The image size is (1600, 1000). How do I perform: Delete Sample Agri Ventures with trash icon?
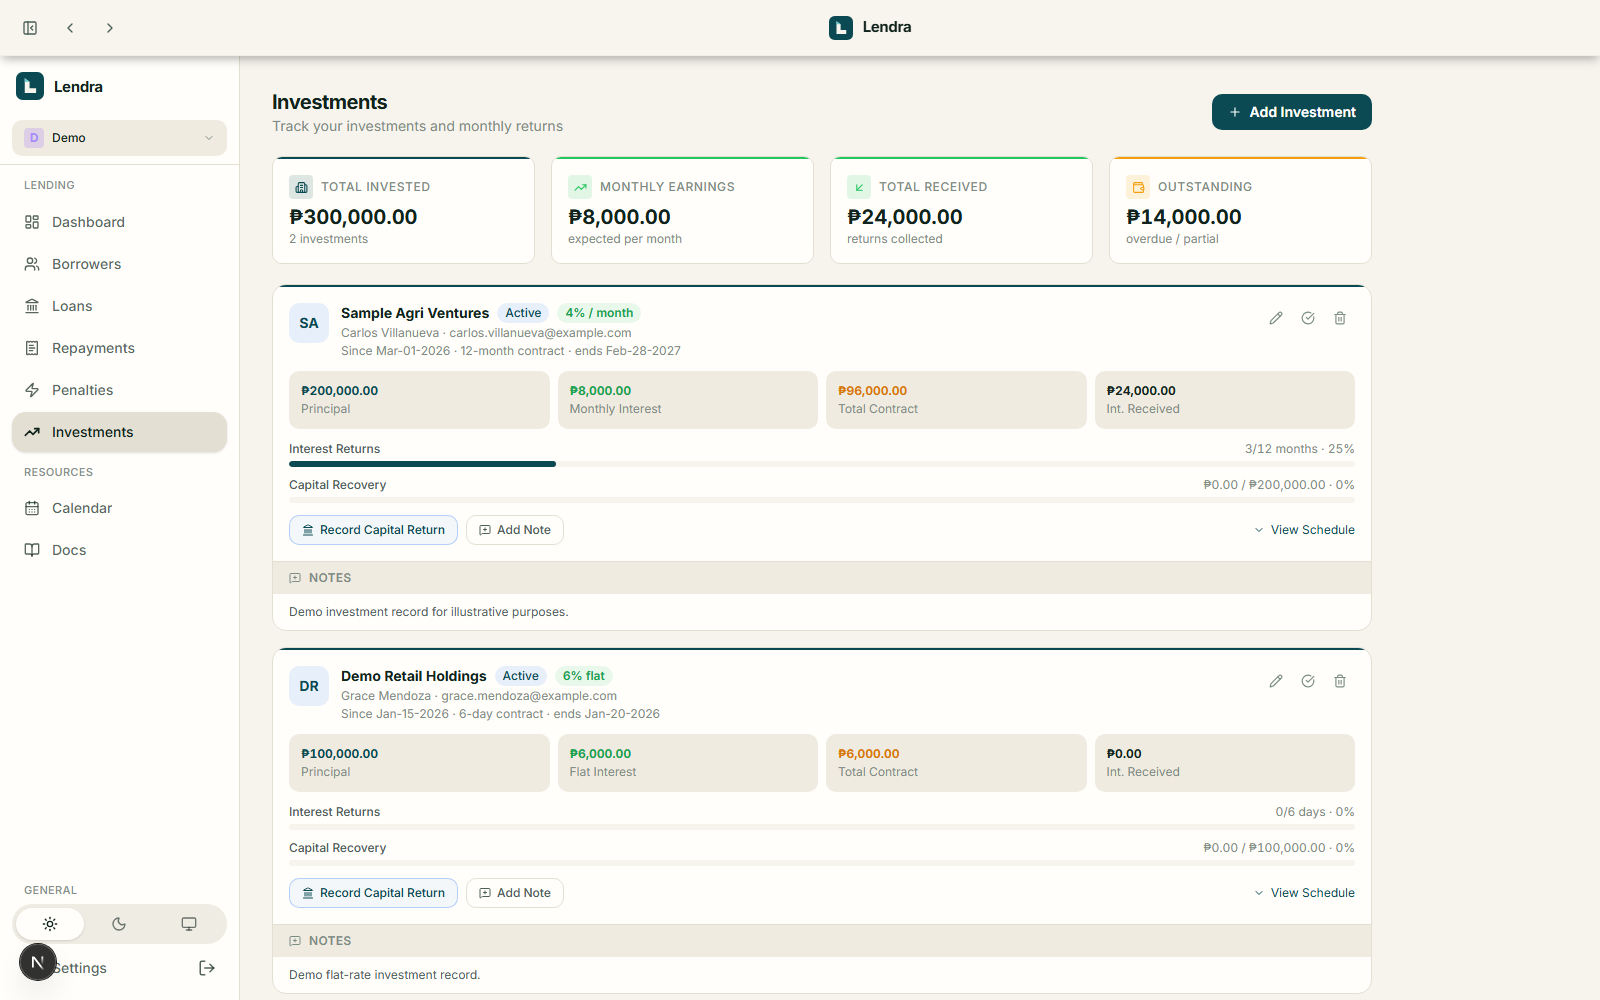pos(1340,318)
